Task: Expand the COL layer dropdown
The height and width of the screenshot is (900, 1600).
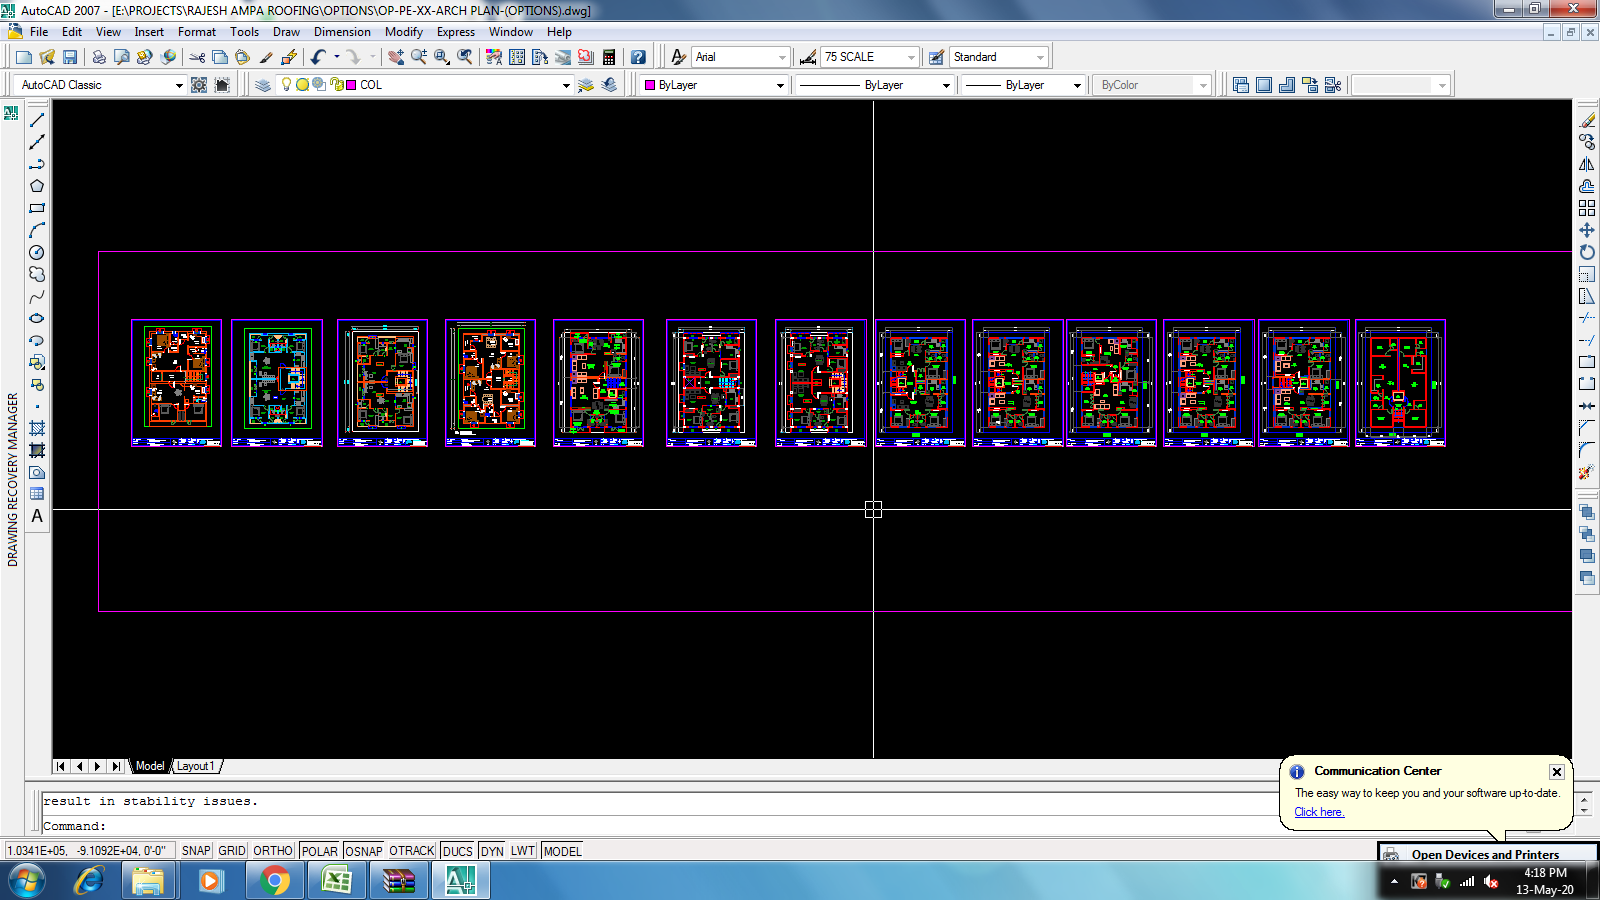Action: [566, 84]
